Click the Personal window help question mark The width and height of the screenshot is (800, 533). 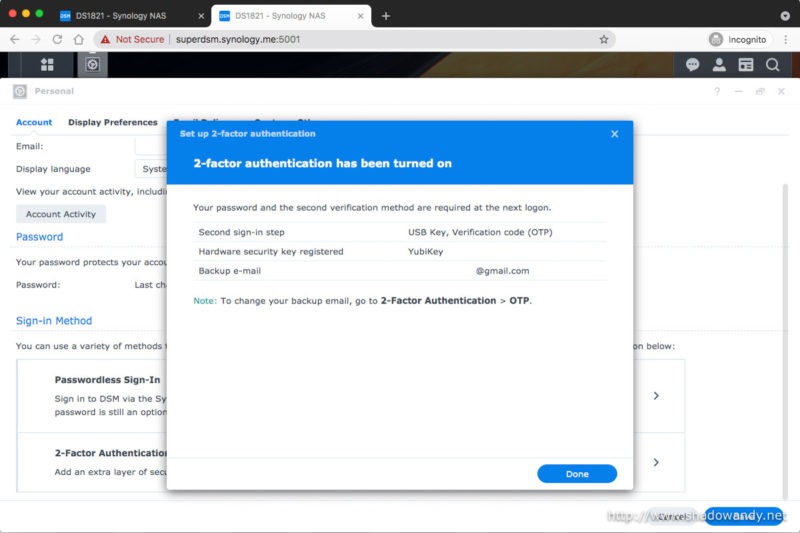tap(717, 91)
